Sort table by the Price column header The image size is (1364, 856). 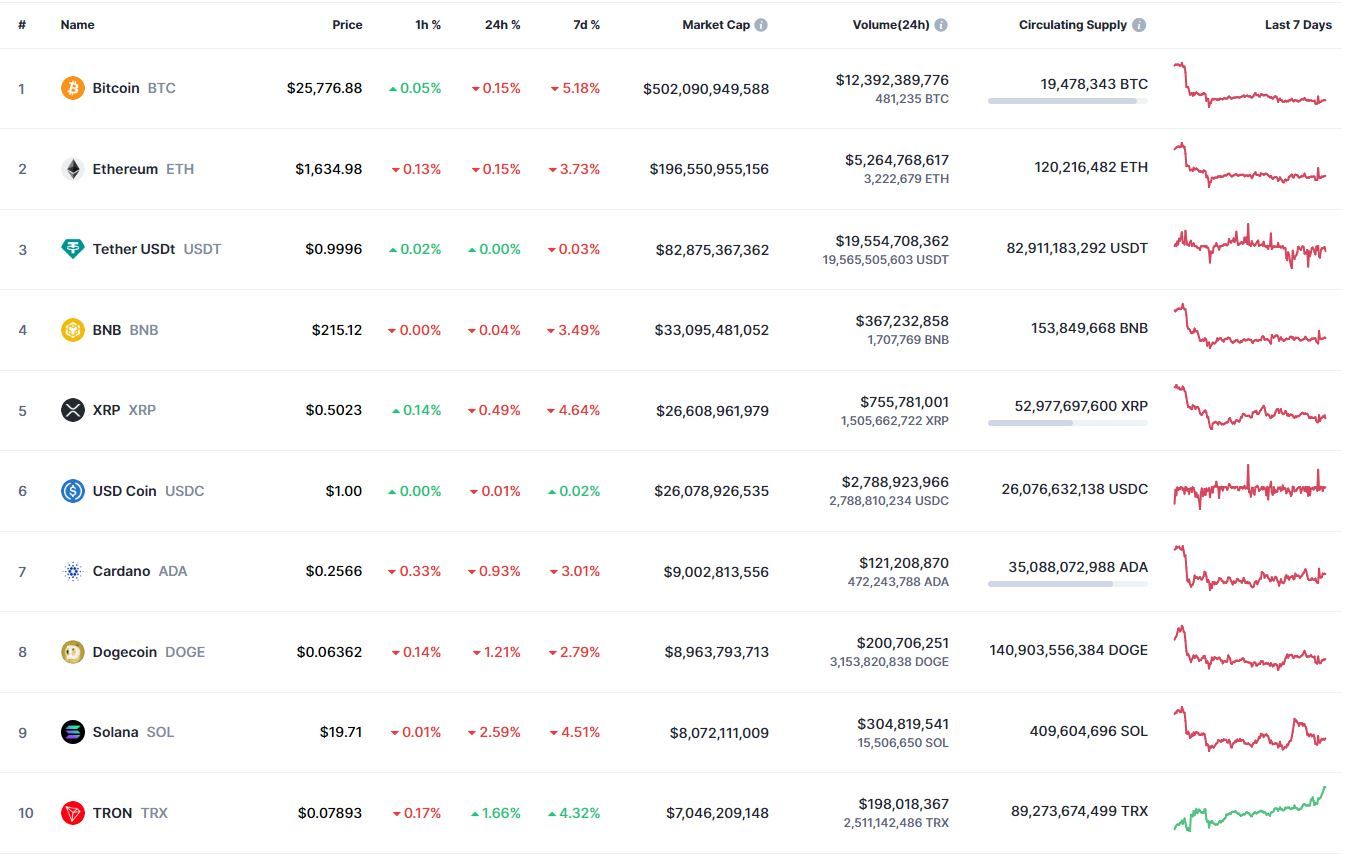tap(347, 25)
